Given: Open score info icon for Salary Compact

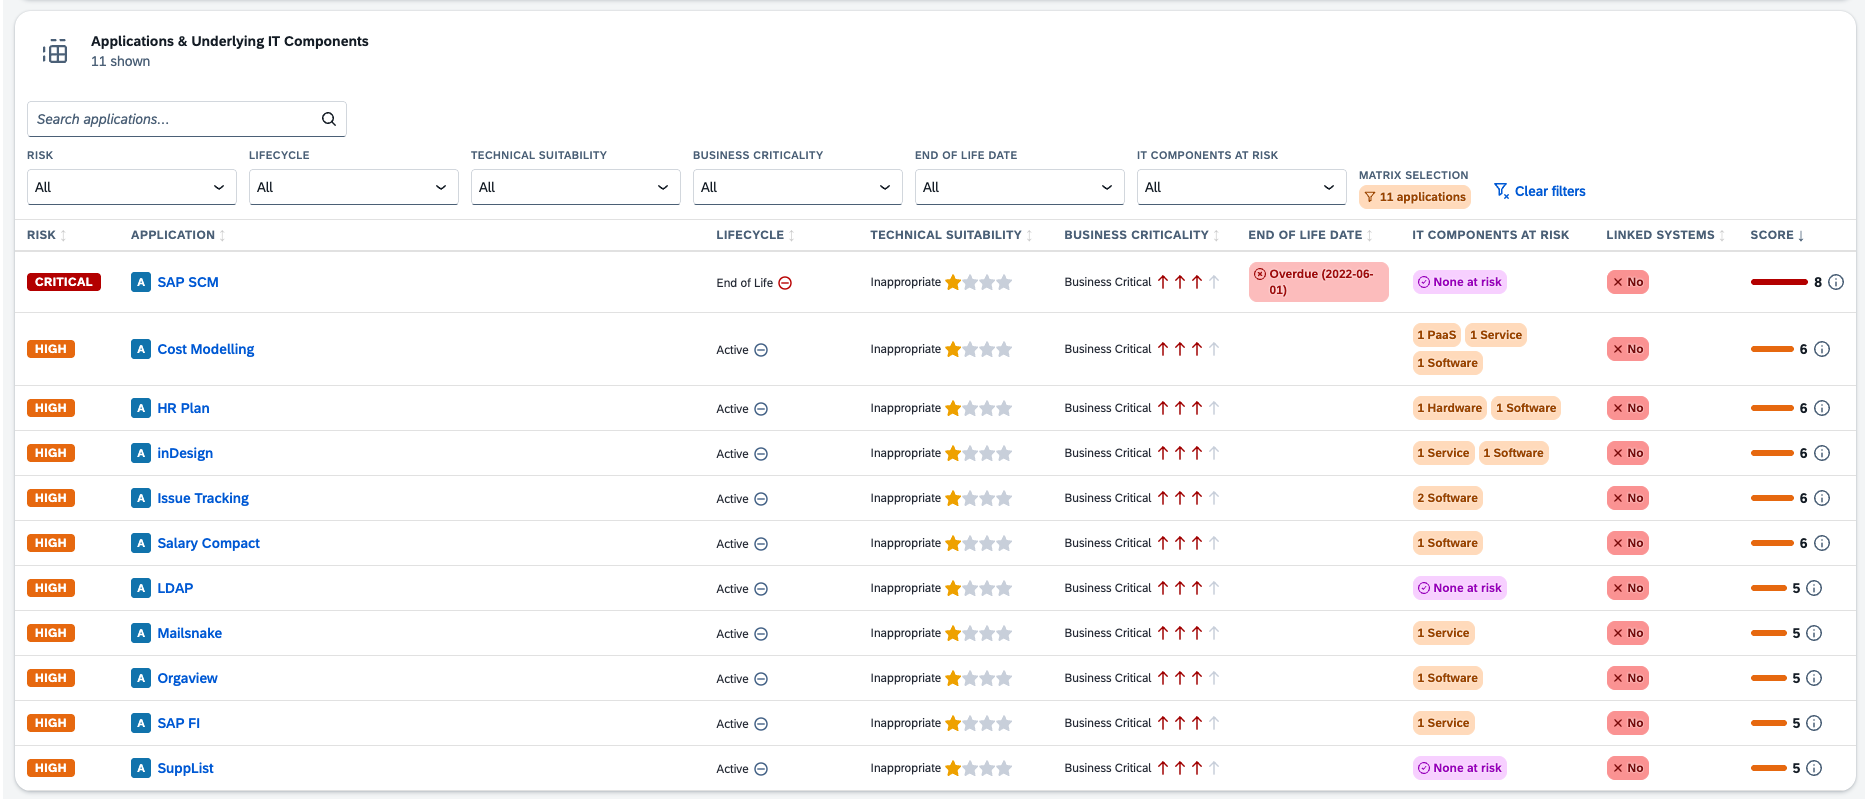Looking at the screenshot, I should 1822,543.
